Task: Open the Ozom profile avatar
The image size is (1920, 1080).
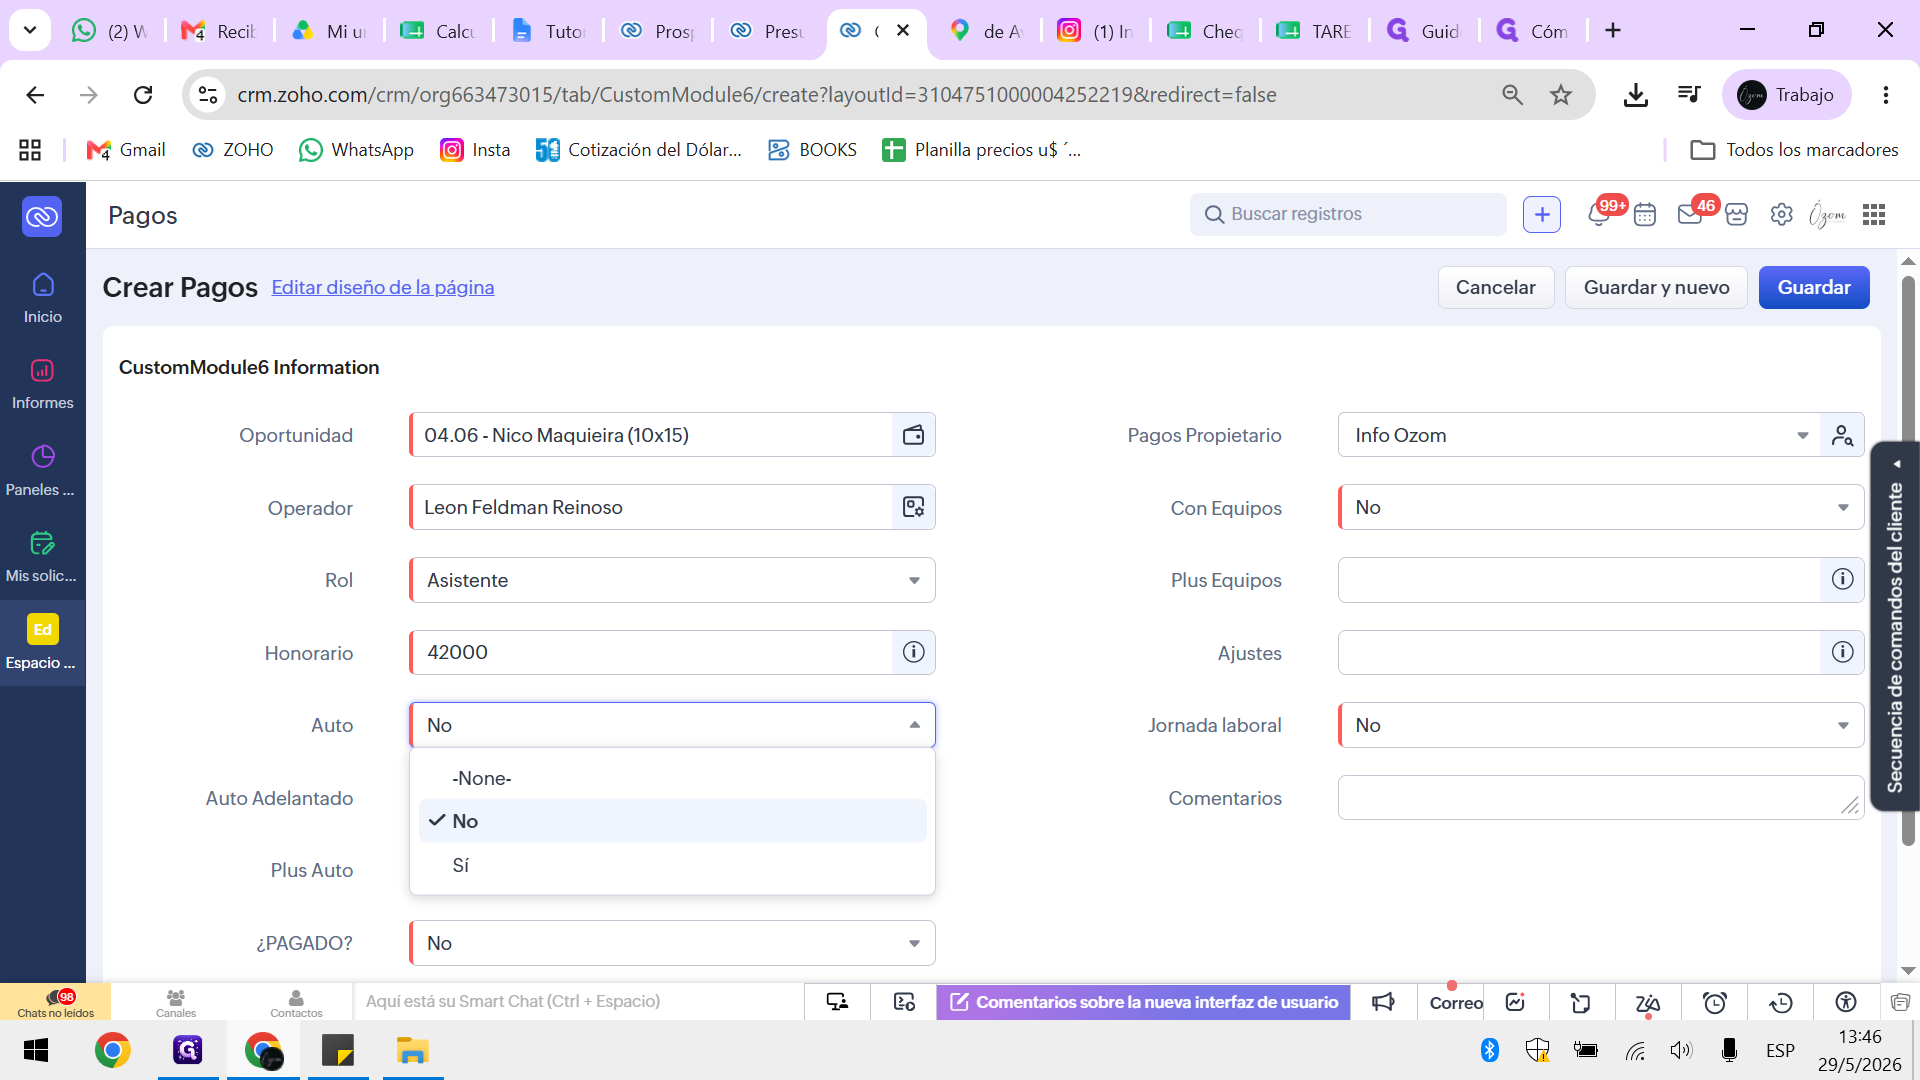Action: pyautogui.click(x=1827, y=215)
